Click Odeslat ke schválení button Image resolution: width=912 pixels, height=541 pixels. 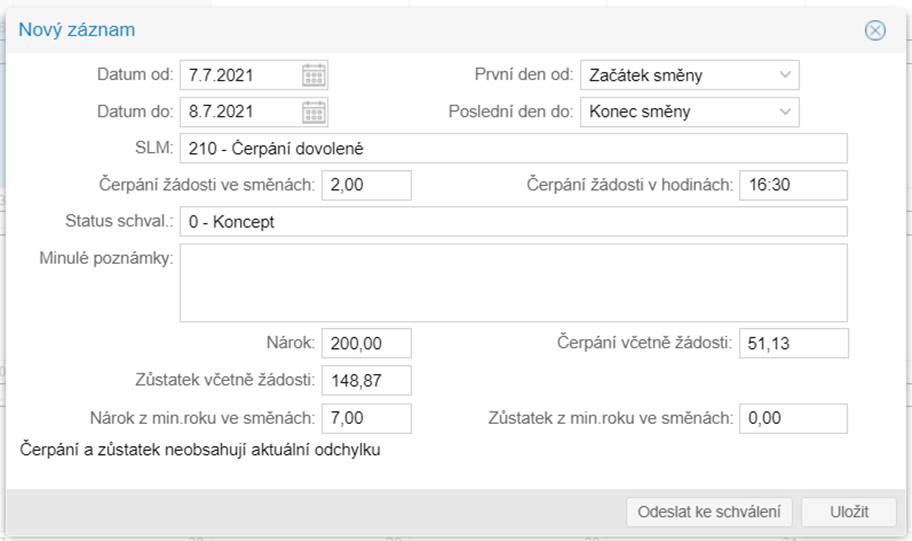point(709,512)
